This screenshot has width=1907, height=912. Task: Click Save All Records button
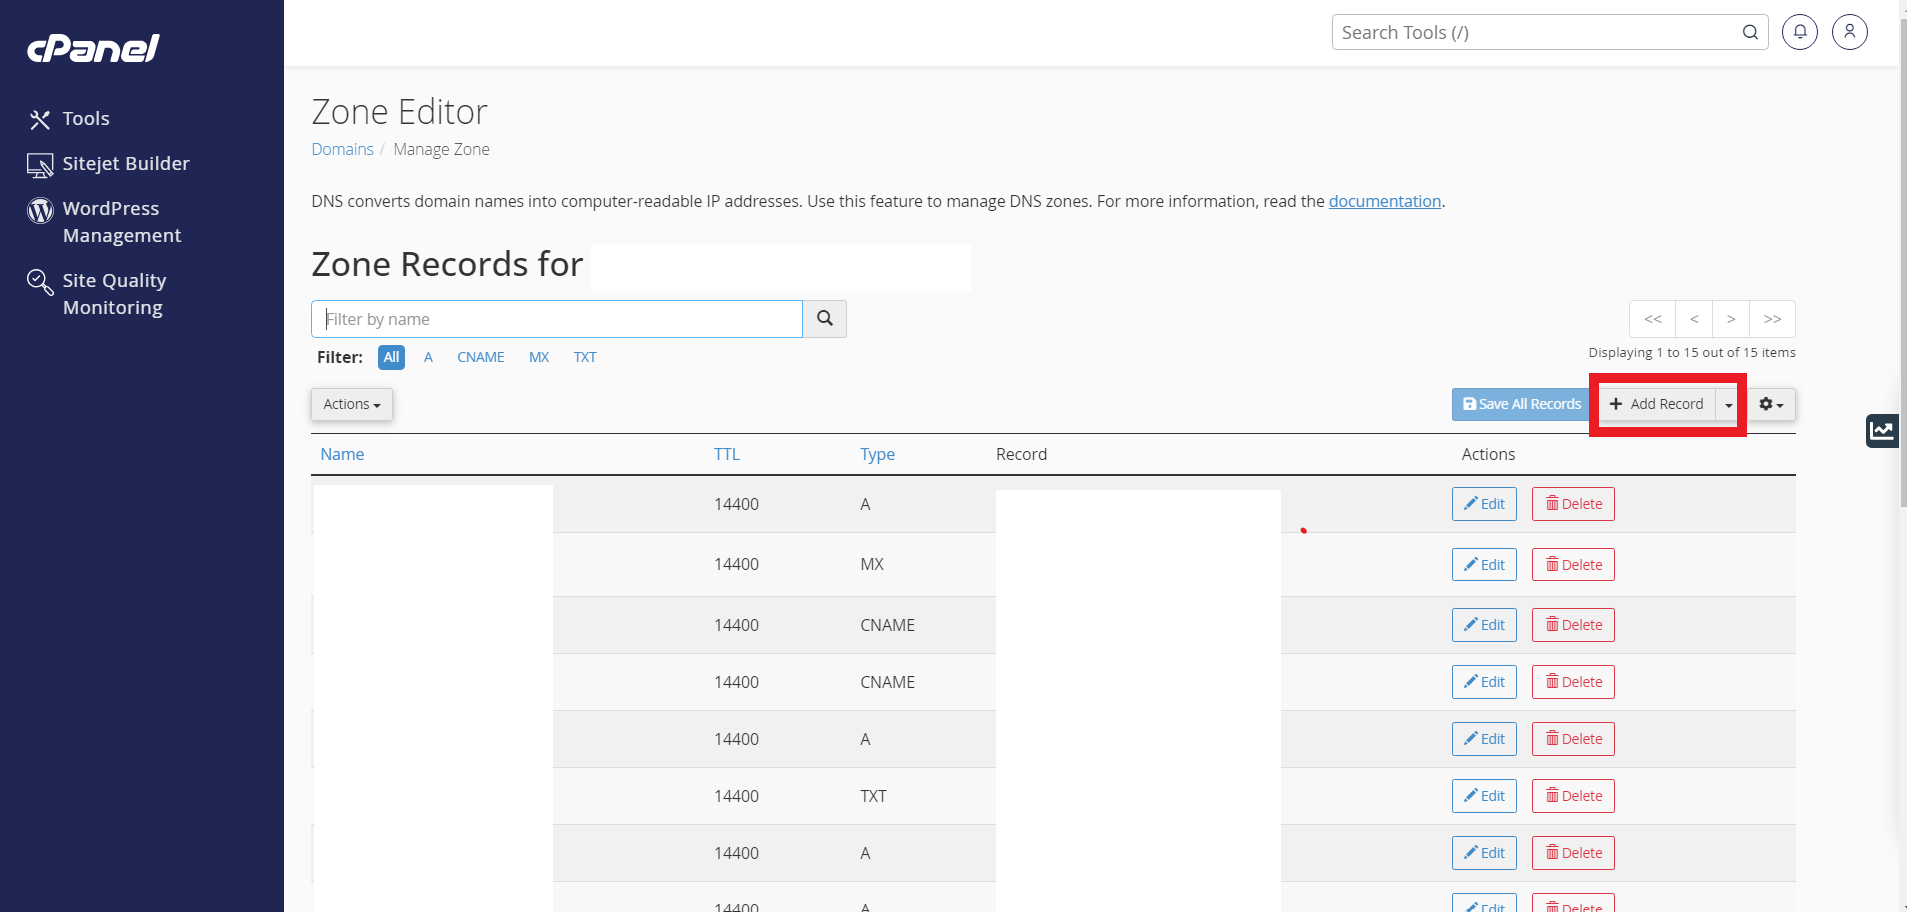[1522, 404]
